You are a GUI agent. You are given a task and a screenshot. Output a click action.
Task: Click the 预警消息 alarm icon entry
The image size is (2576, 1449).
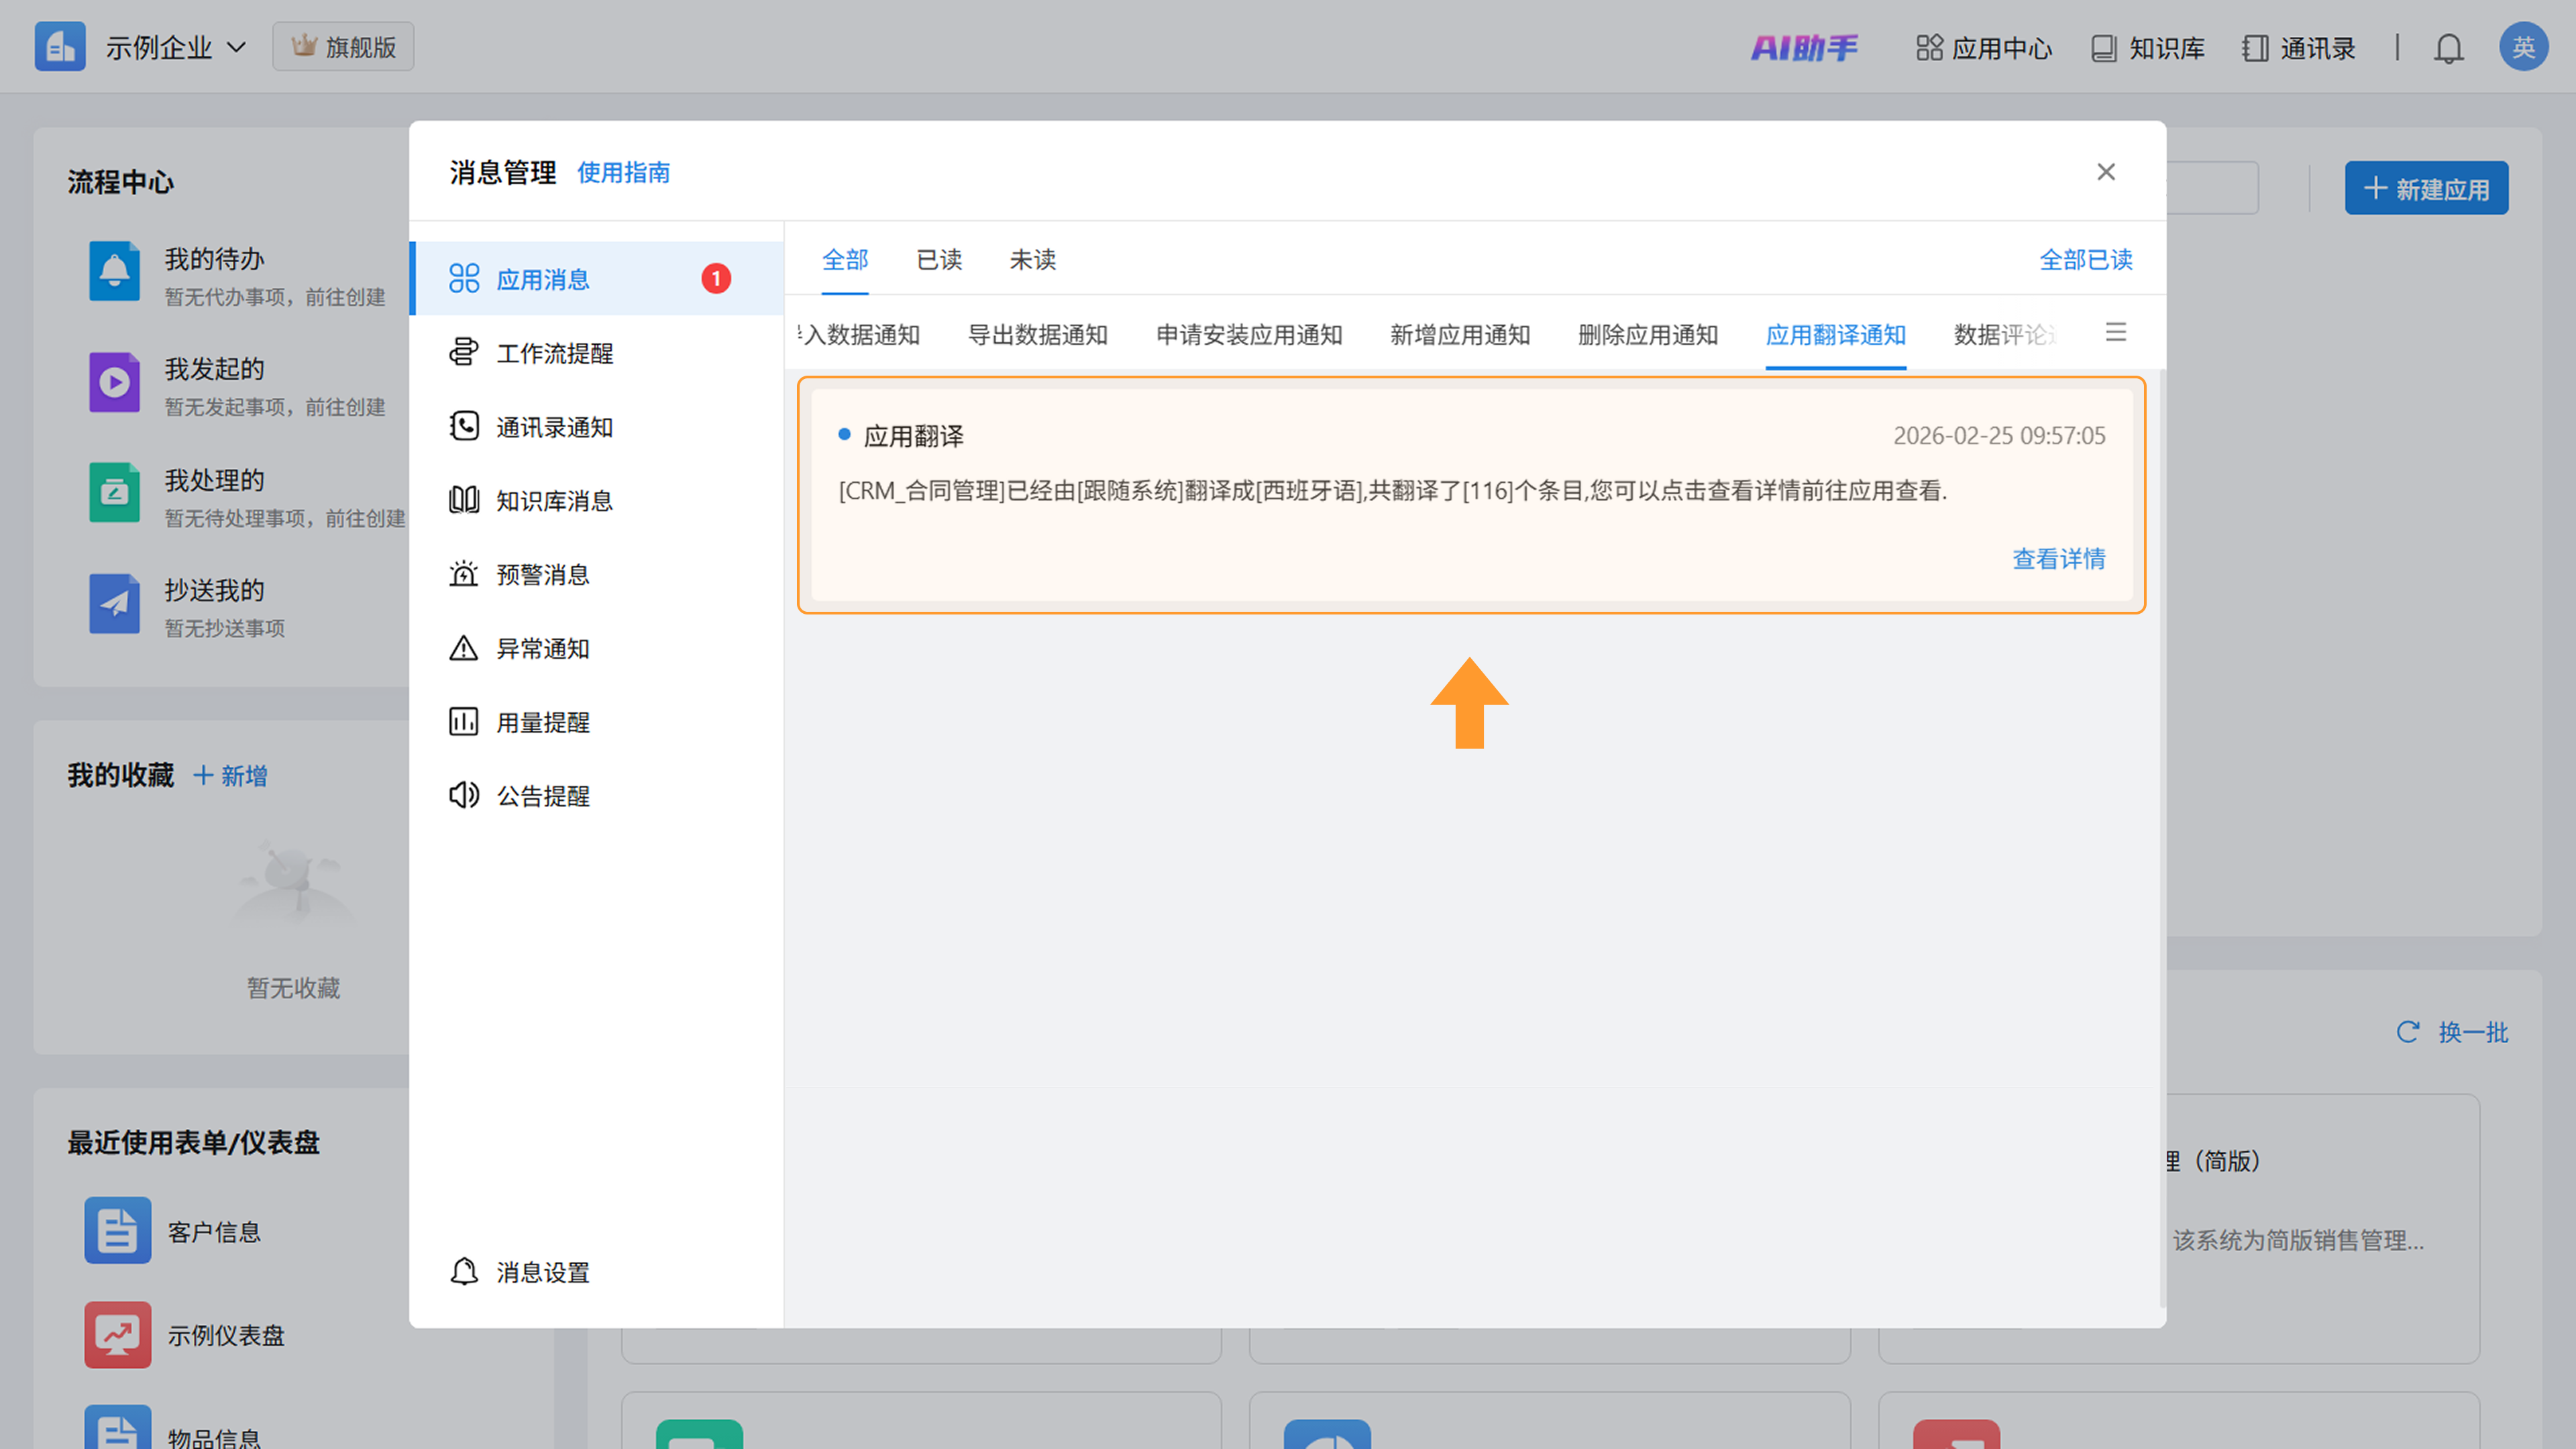coord(542,575)
